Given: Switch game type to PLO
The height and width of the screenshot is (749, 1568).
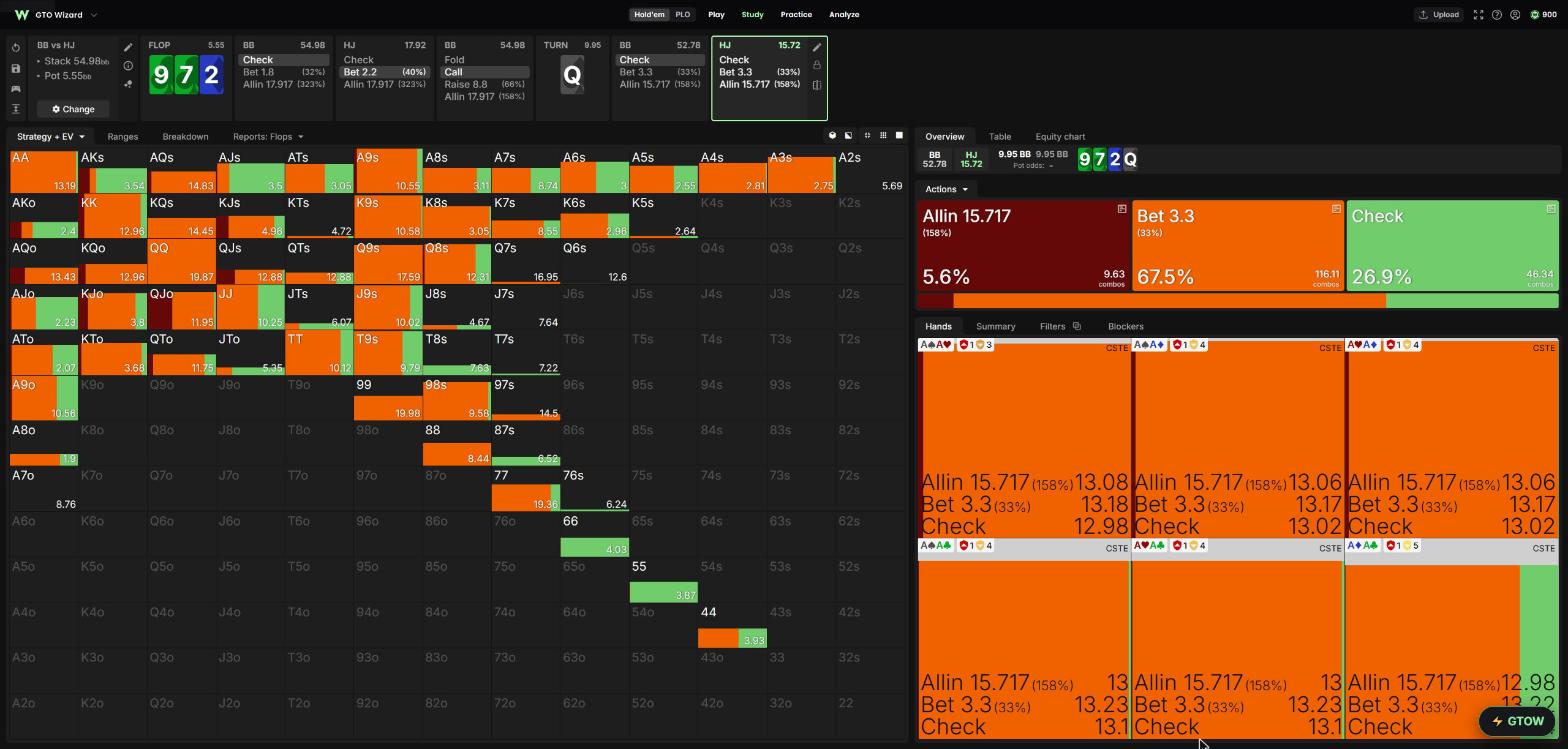Looking at the screenshot, I should [x=683, y=15].
